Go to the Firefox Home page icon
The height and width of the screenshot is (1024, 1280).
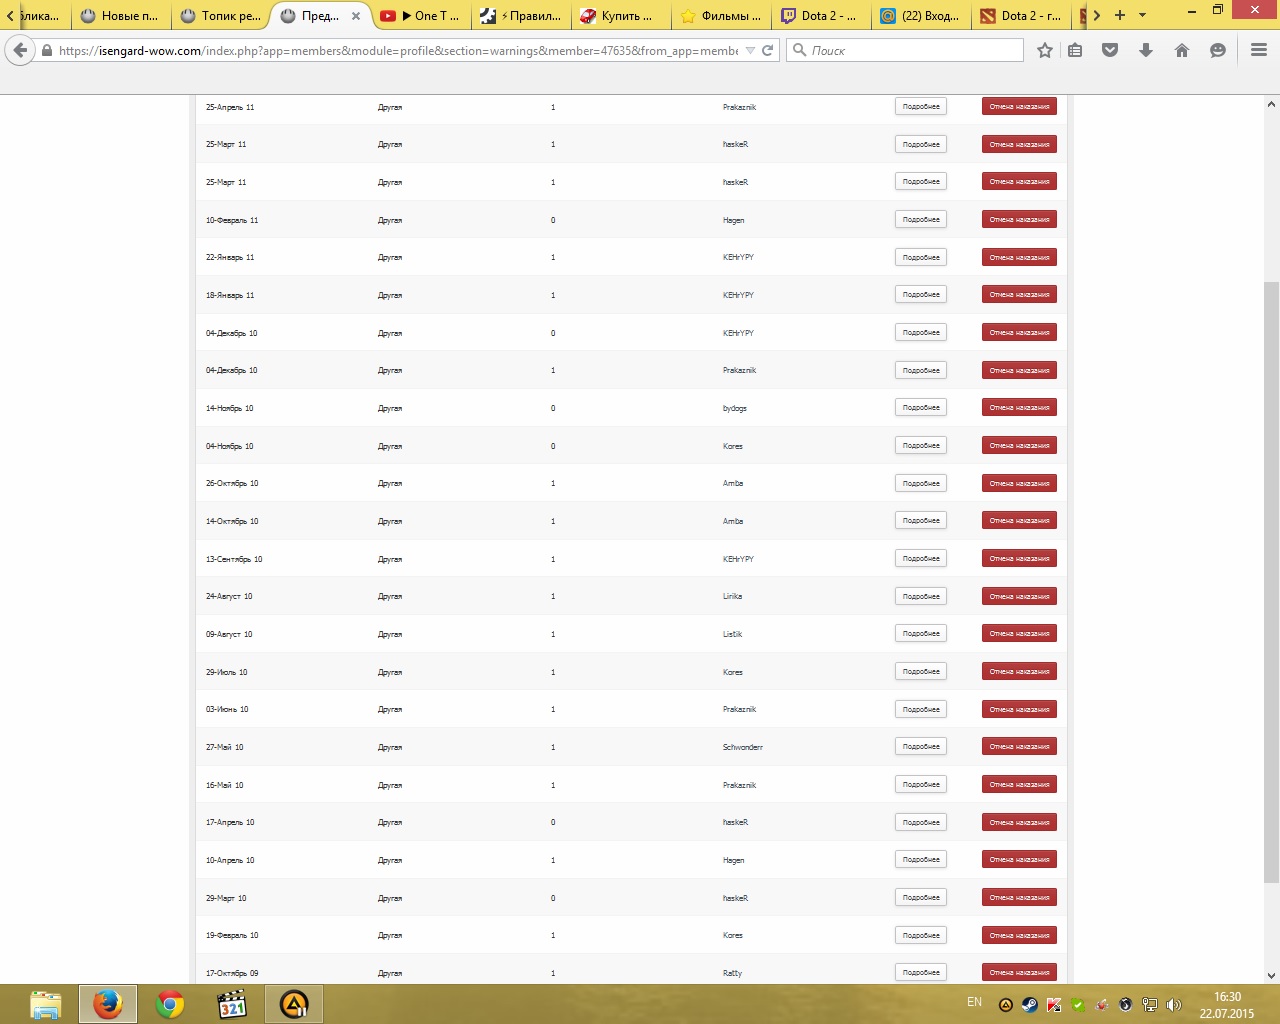point(1182,50)
